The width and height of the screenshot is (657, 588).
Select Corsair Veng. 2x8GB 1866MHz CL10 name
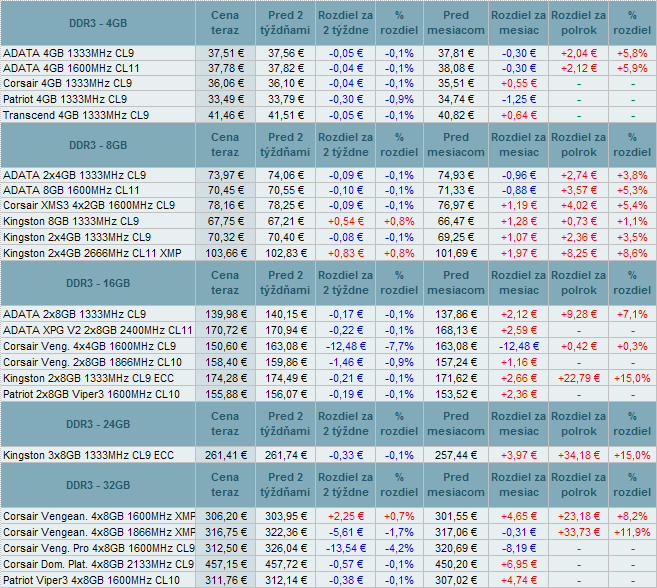pyautogui.click(x=93, y=362)
